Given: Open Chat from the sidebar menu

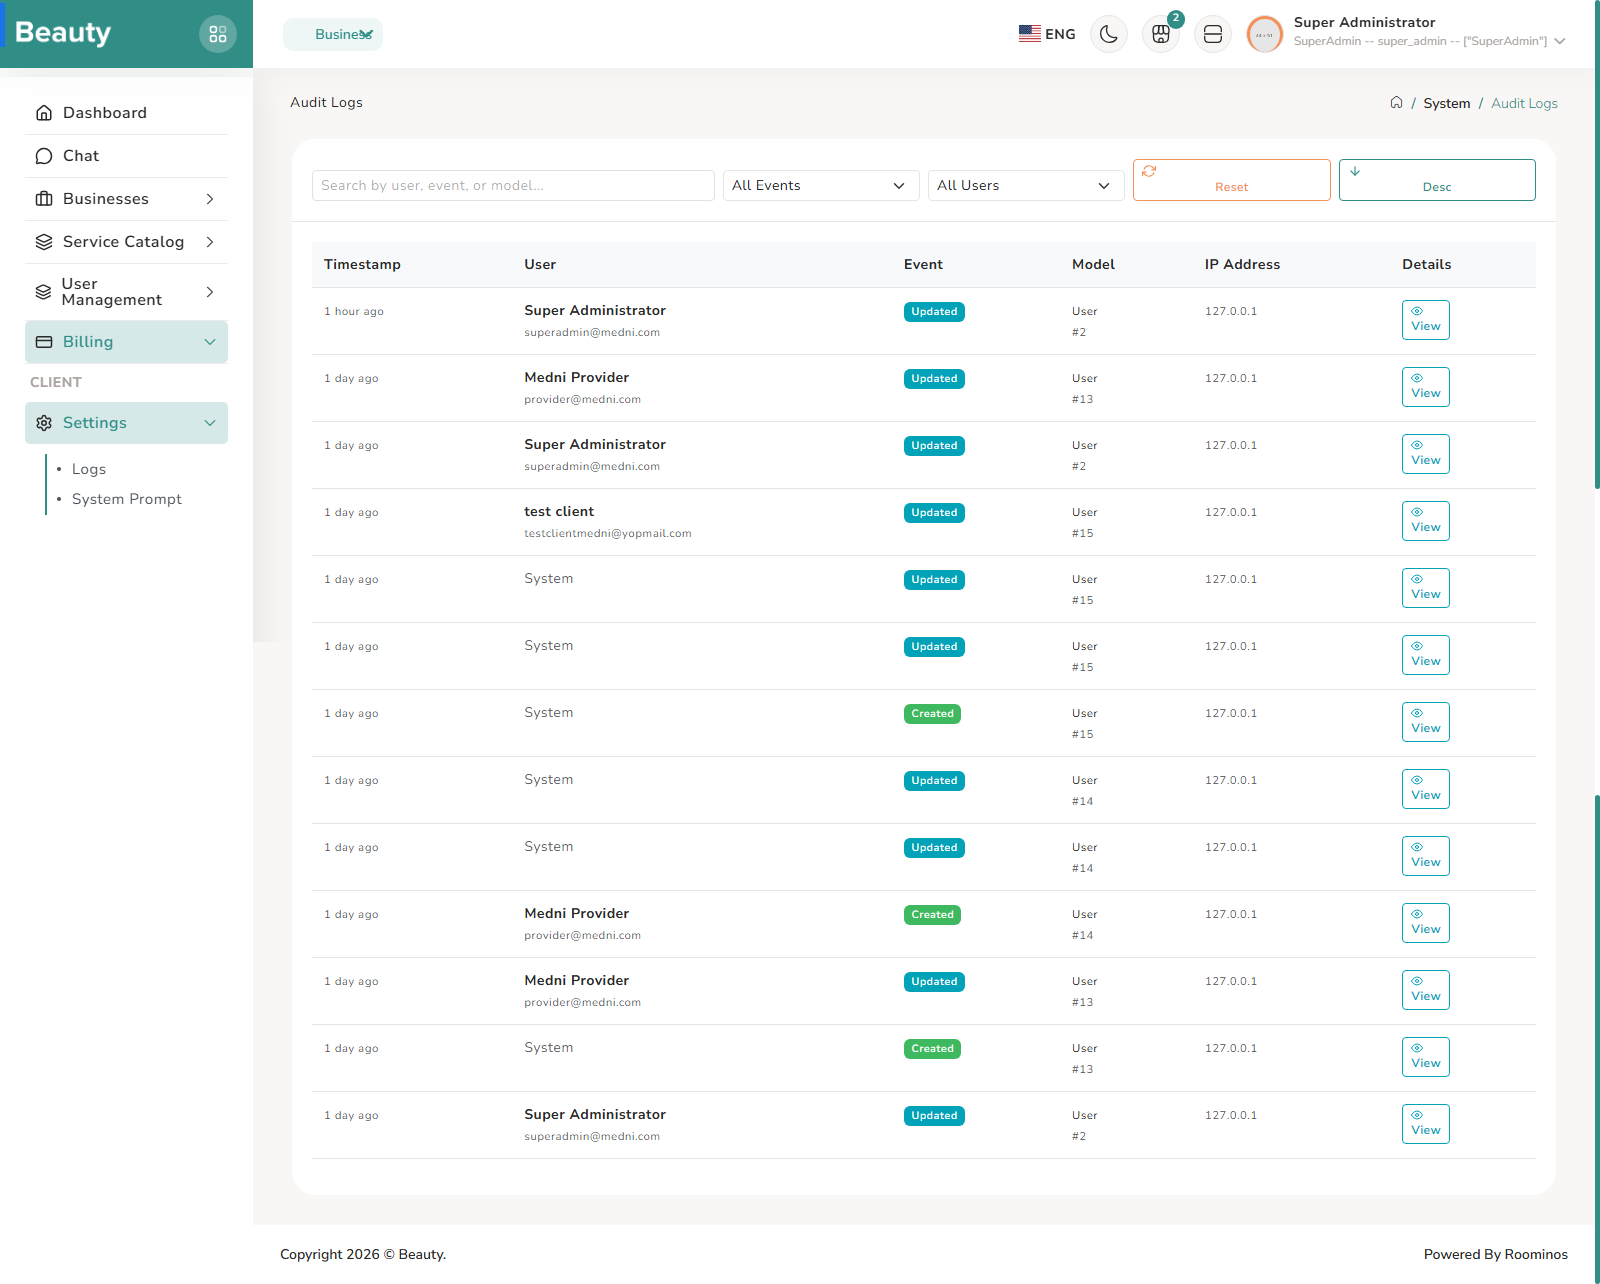Looking at the screenshot, I should point(80,155).
